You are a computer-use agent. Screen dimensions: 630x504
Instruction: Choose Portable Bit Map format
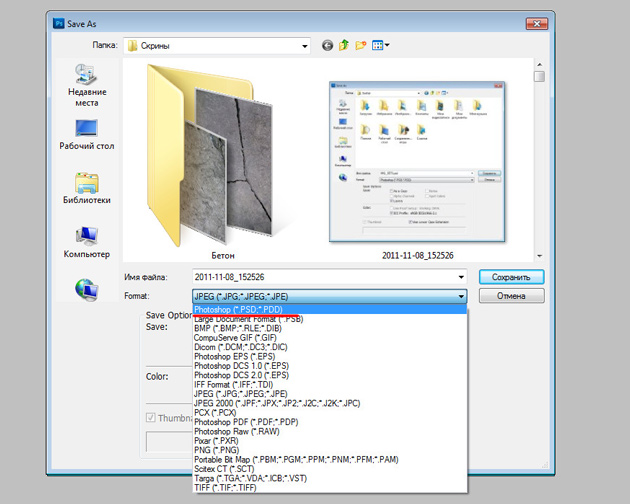click(x=329, y=459)
